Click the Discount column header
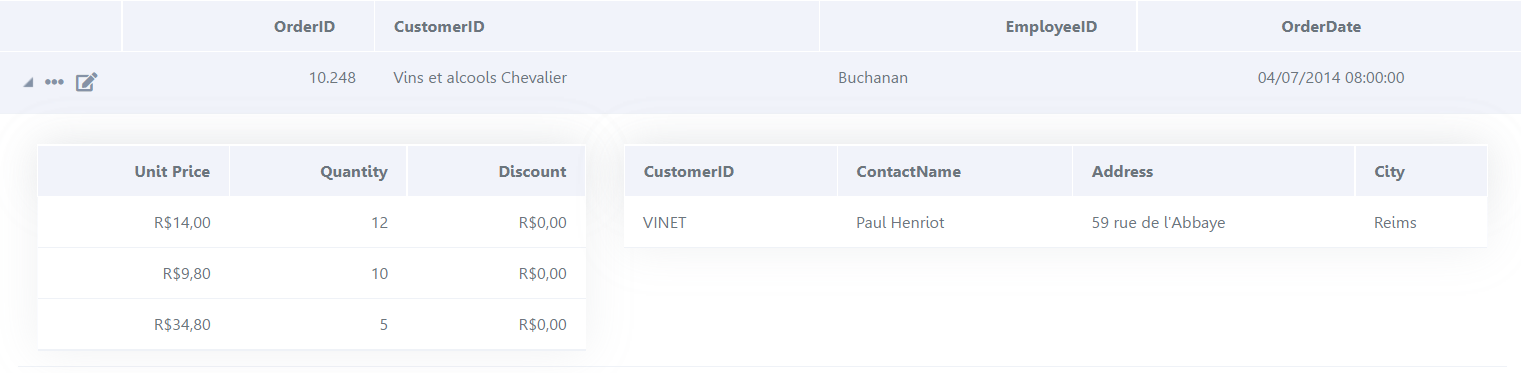Image resolution: width=1521 pixels, height=373 pixels. click(x=532, y=172)
